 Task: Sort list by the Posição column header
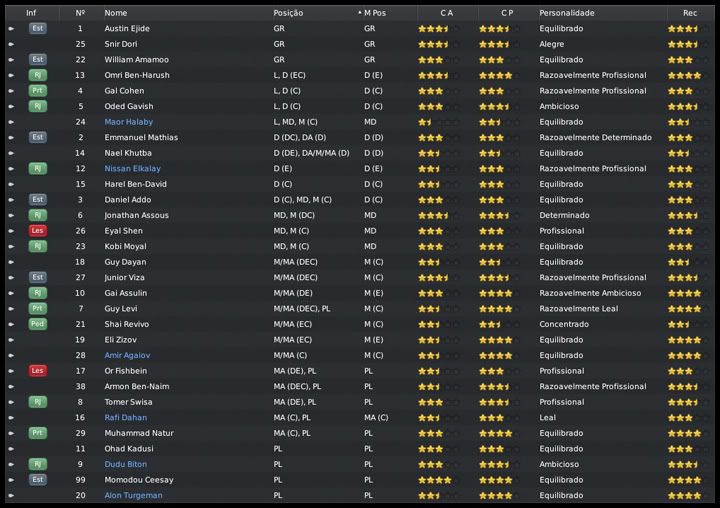pos(288,13)
